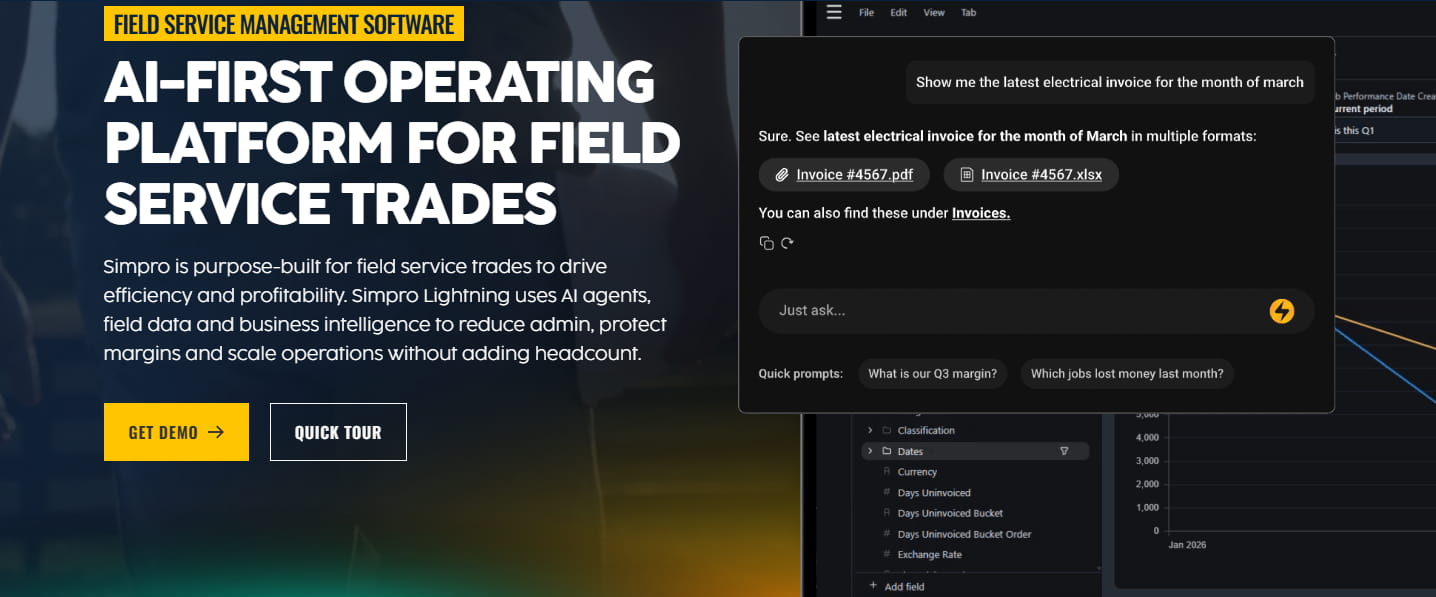Click the Classification folder label
1436x597 pixels.
926,430
